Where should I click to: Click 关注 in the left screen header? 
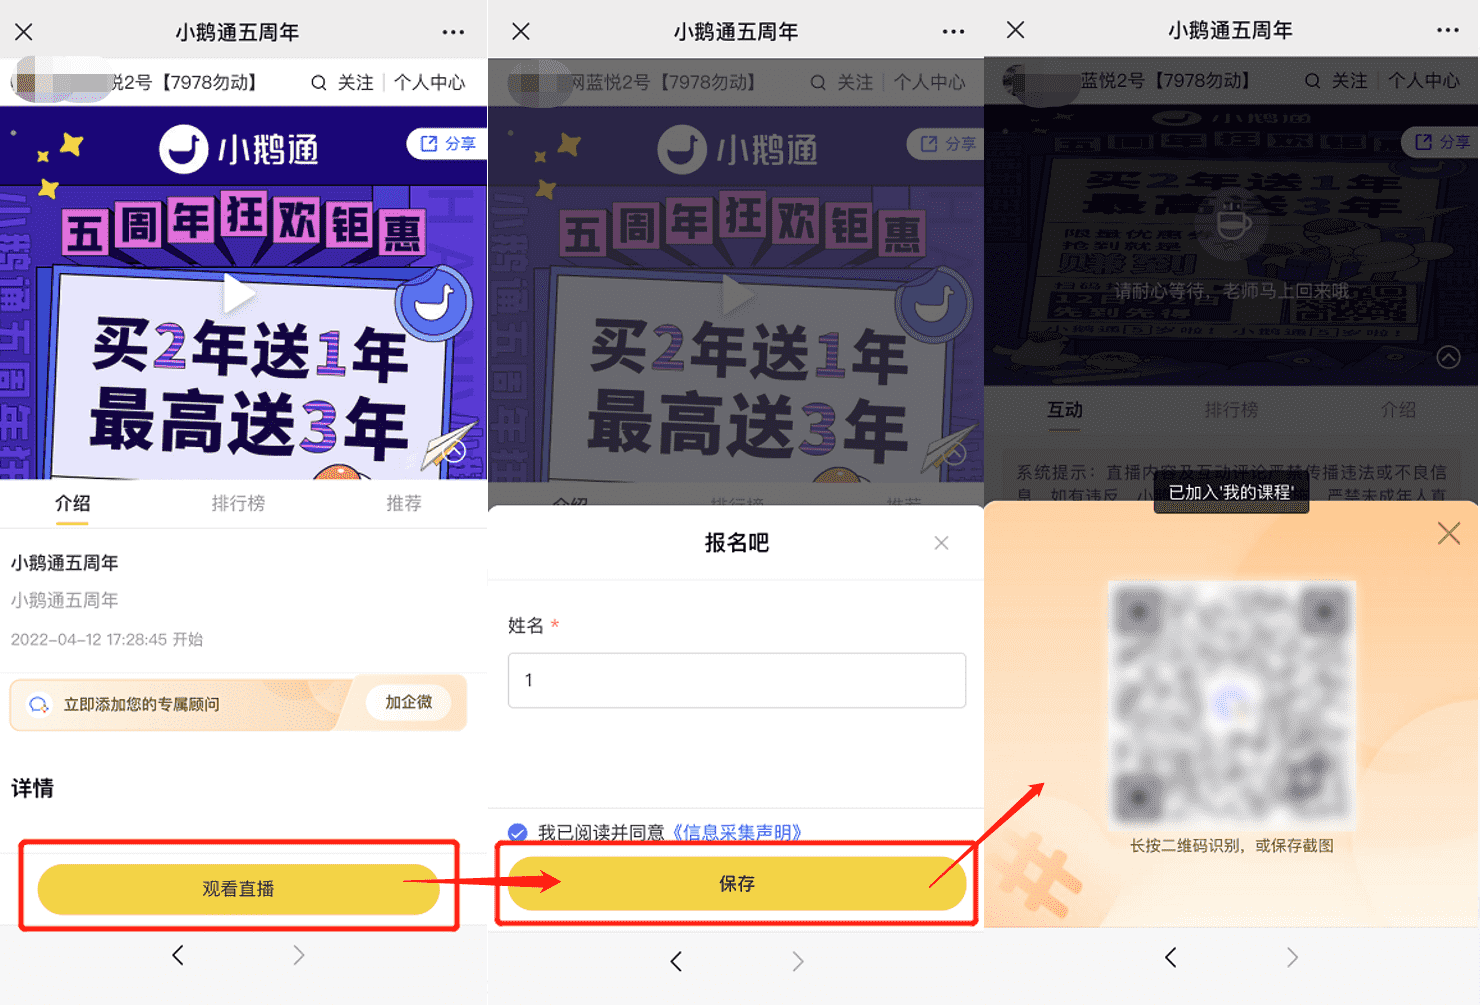[x=355, y=83]
